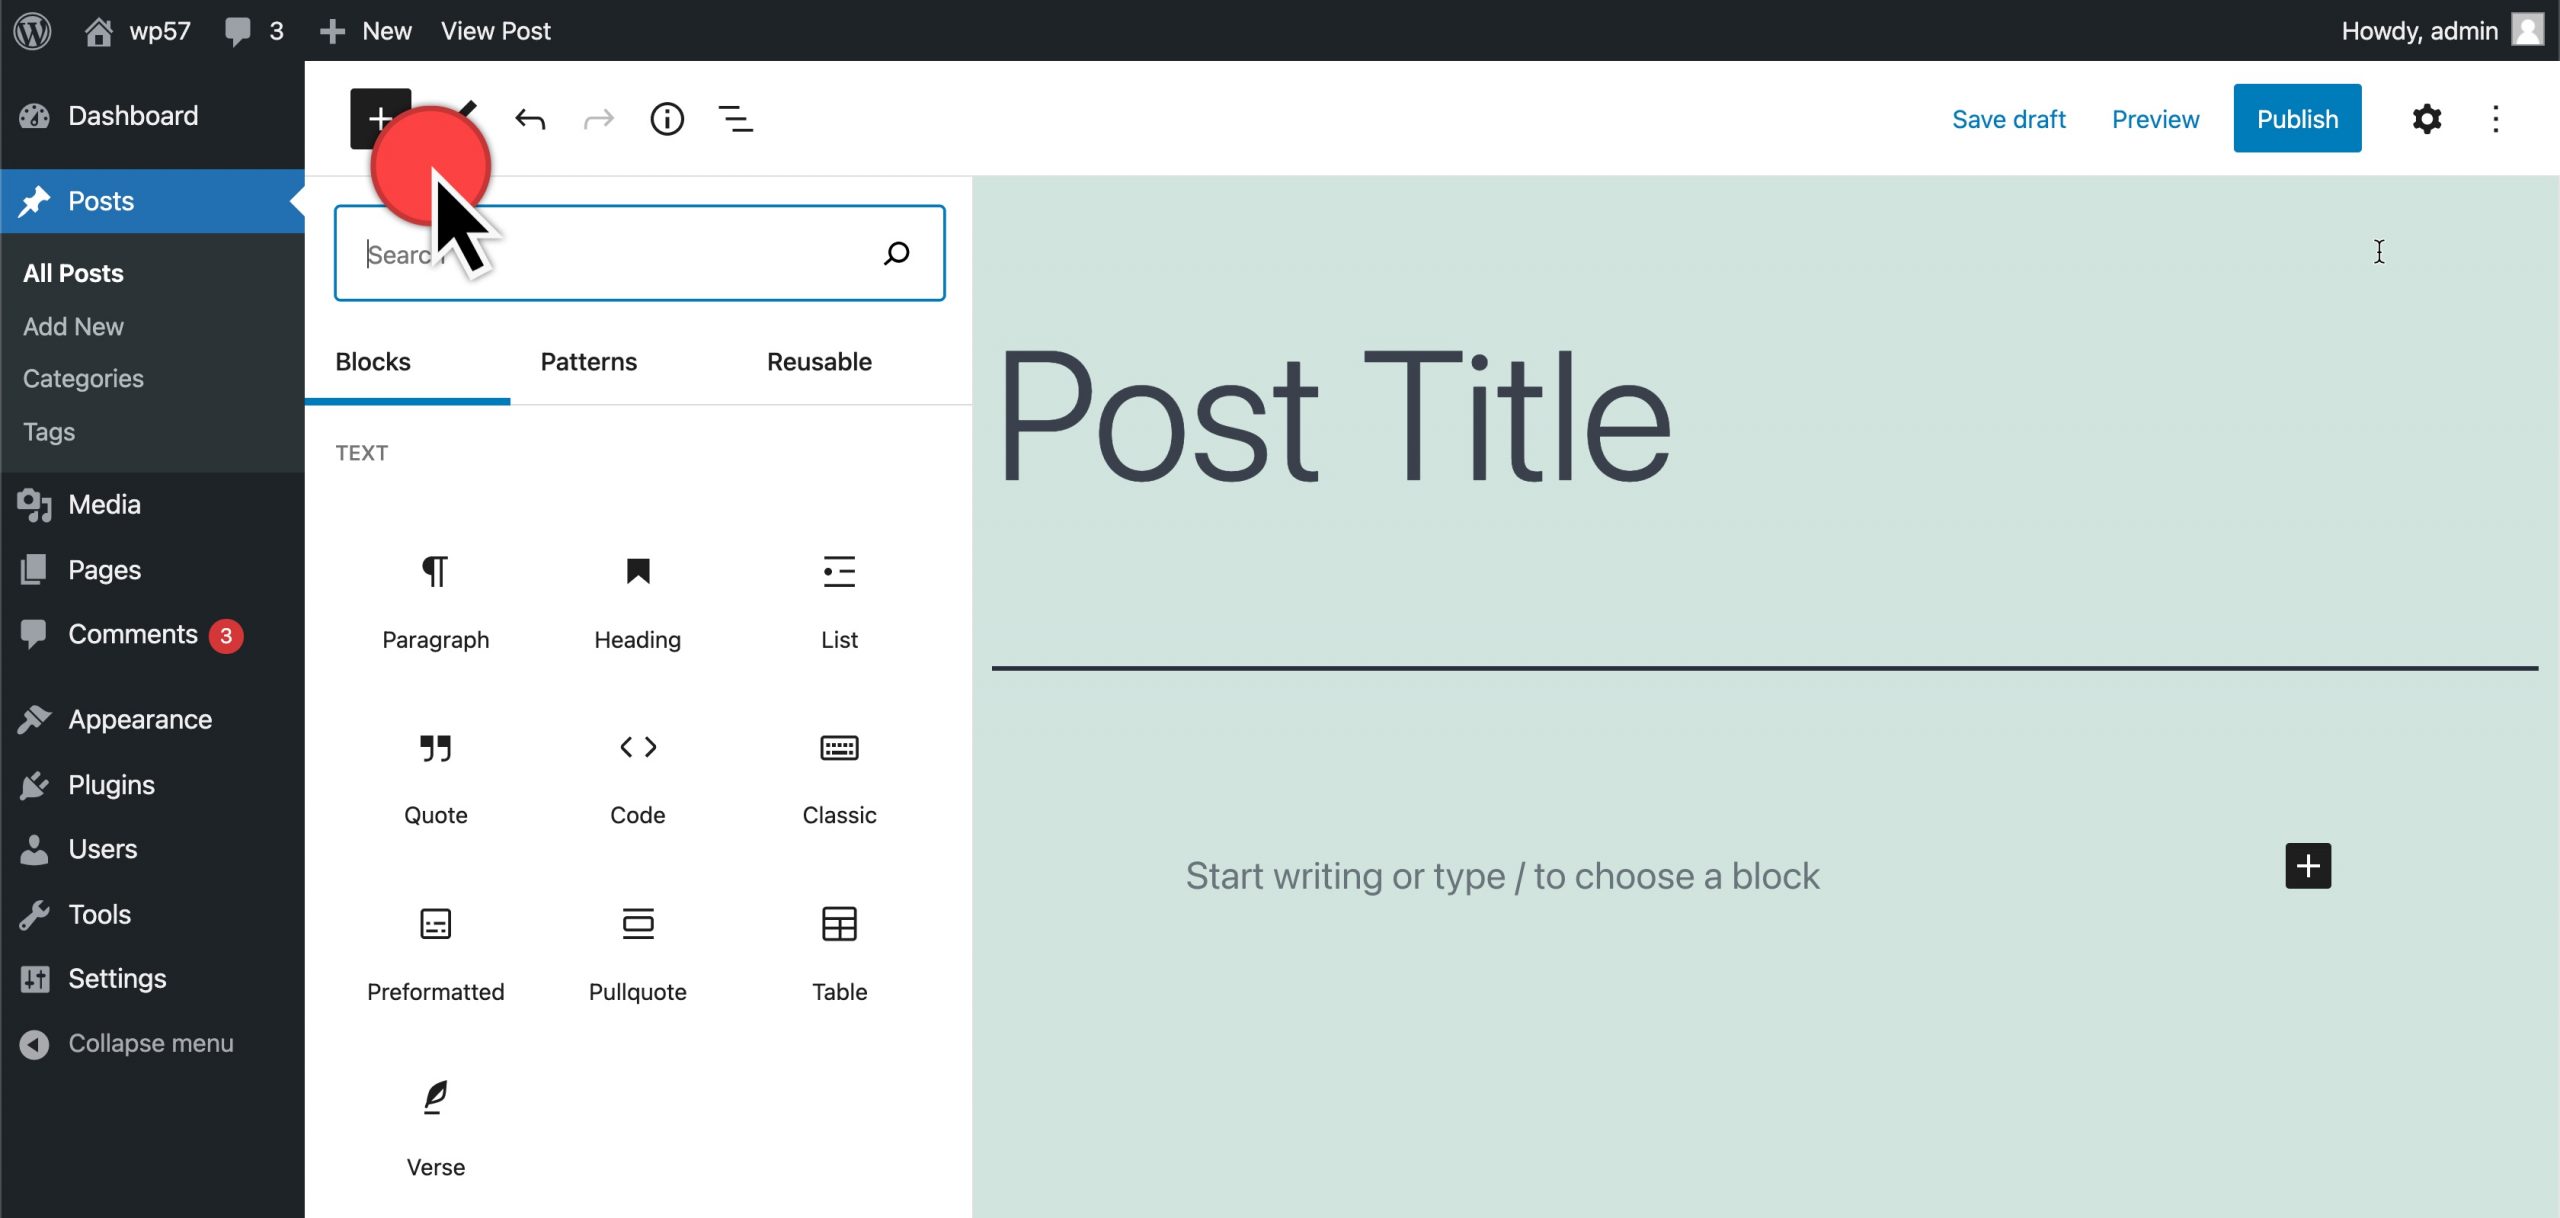Select the Verse block icon
Image resolution: width=2560 pixels, height=1218 pixels.
point(435,1099)
